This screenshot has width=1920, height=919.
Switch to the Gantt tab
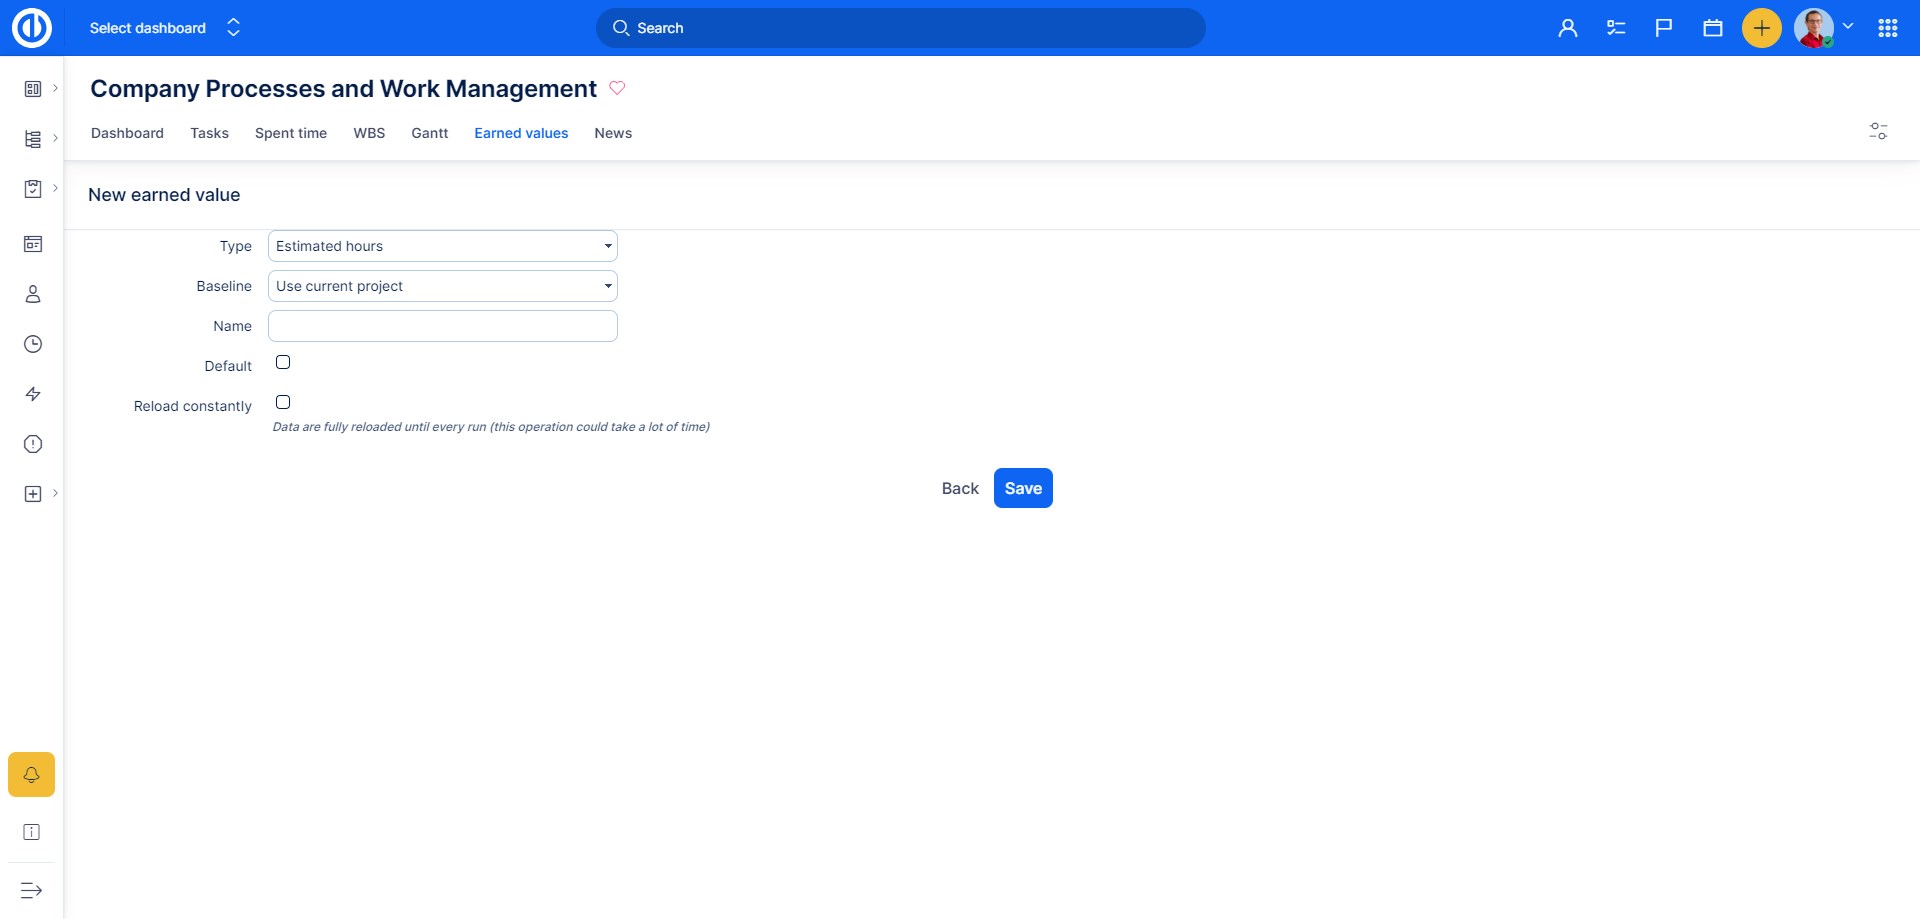click(429, 133)
